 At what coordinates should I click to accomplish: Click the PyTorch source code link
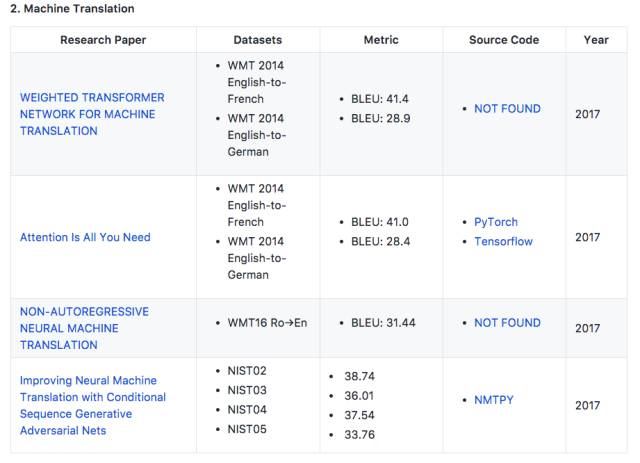click(x=496, y=222)
